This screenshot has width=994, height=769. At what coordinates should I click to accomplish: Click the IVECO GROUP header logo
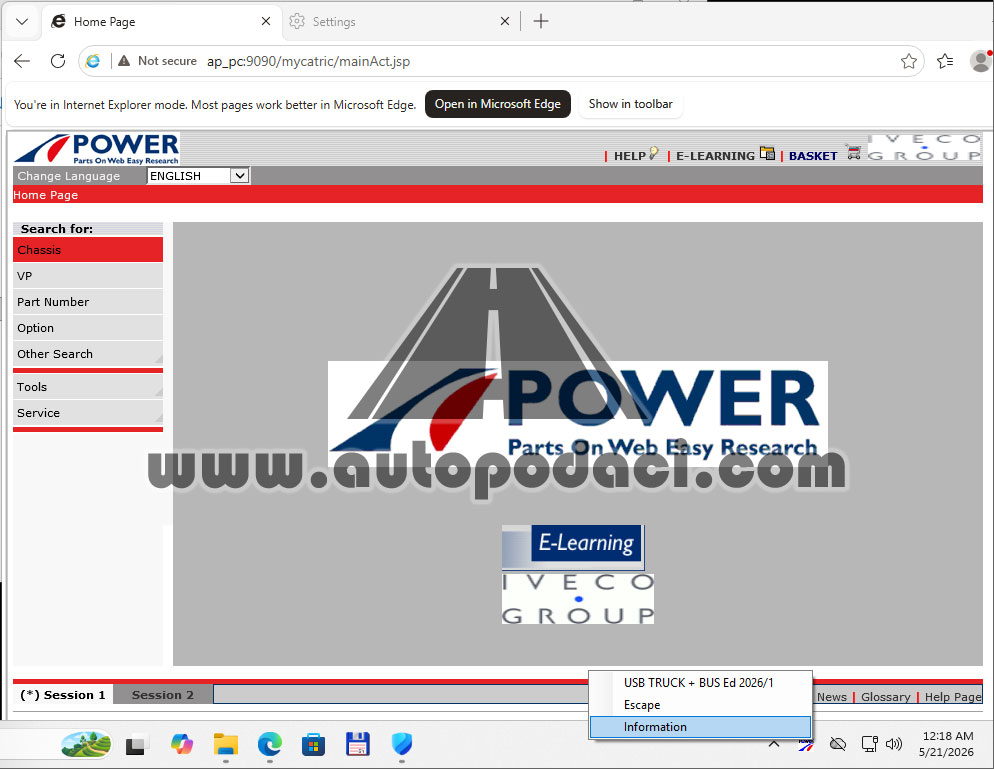(x=924, y=147)
